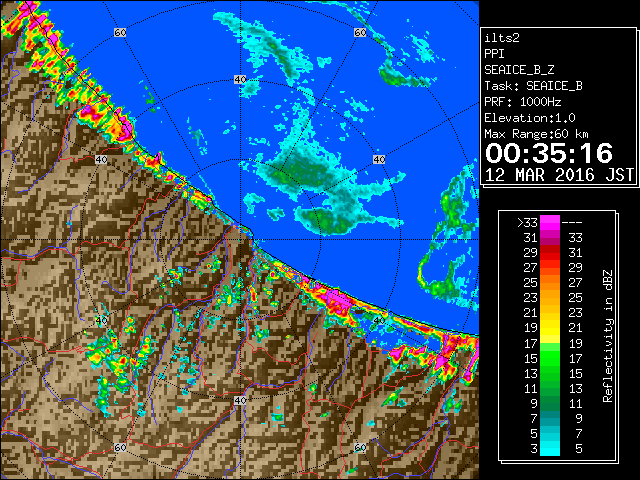Click the "Max Range:60 km" line
This screenshot has width=640, height=480.
coord(536,134)
